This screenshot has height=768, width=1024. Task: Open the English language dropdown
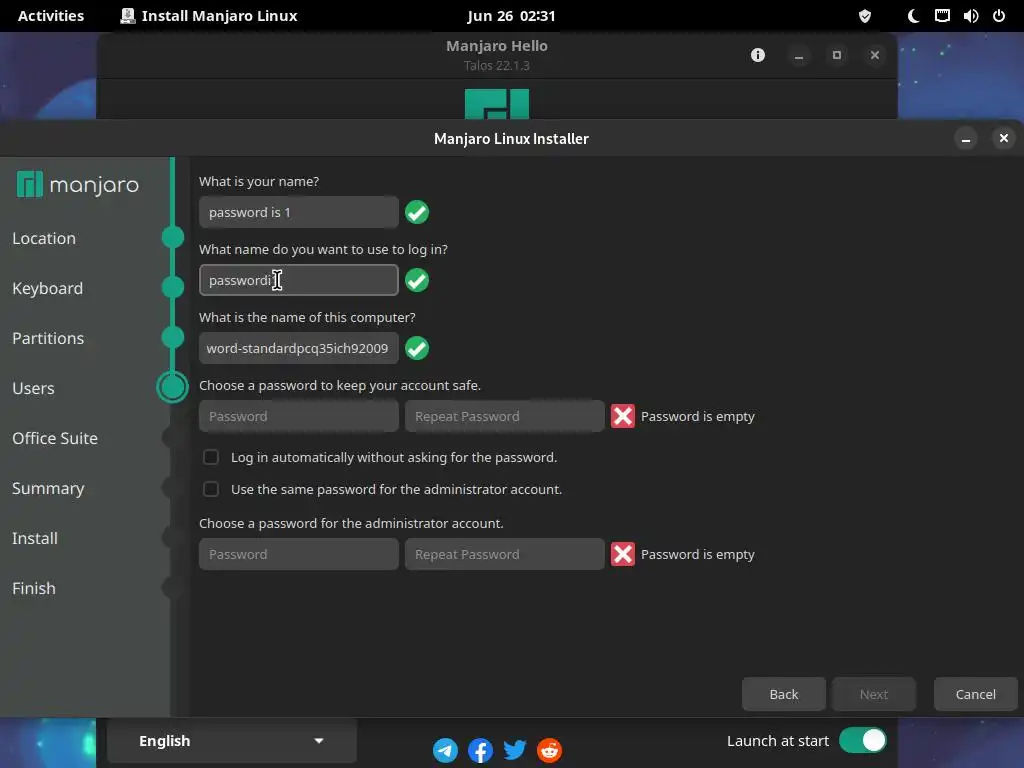pos(232,741)
